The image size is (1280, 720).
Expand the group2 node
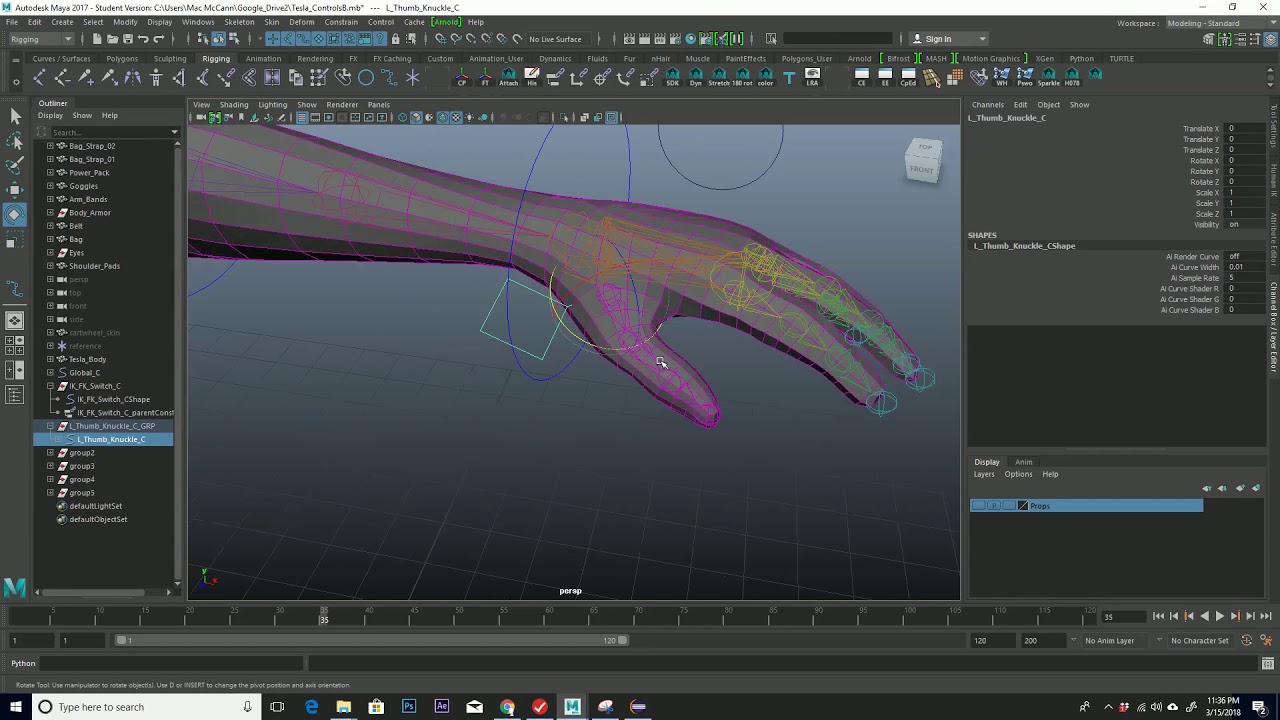click(50, 453)
